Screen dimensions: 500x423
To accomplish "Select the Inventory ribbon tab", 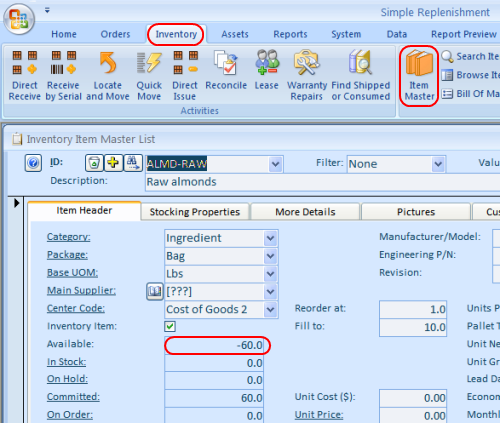I will (x=176, y=34).
